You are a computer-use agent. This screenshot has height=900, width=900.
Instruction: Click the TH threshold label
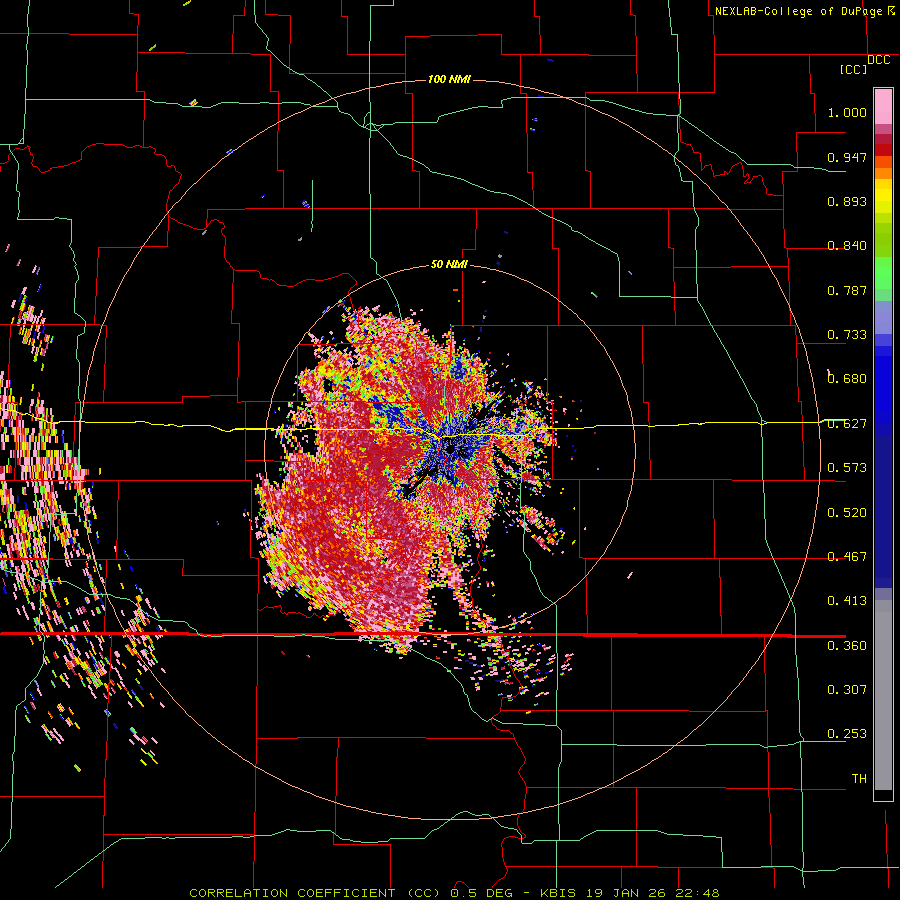[859, 779]
